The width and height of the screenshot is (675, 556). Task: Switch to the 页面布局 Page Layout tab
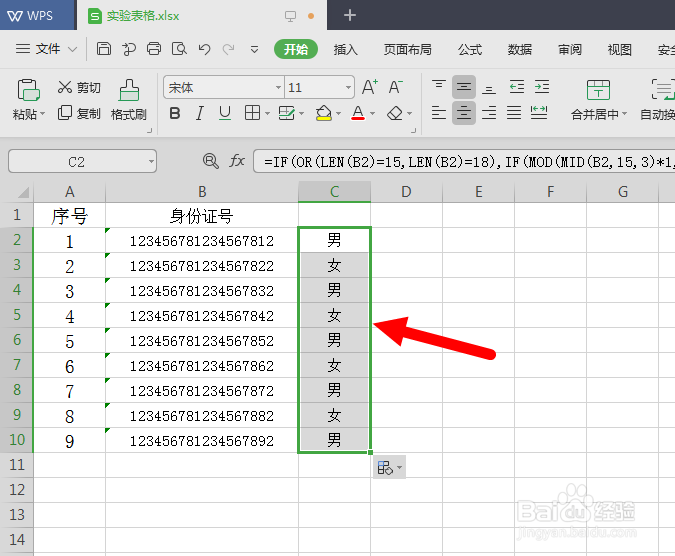pos(407,50)
